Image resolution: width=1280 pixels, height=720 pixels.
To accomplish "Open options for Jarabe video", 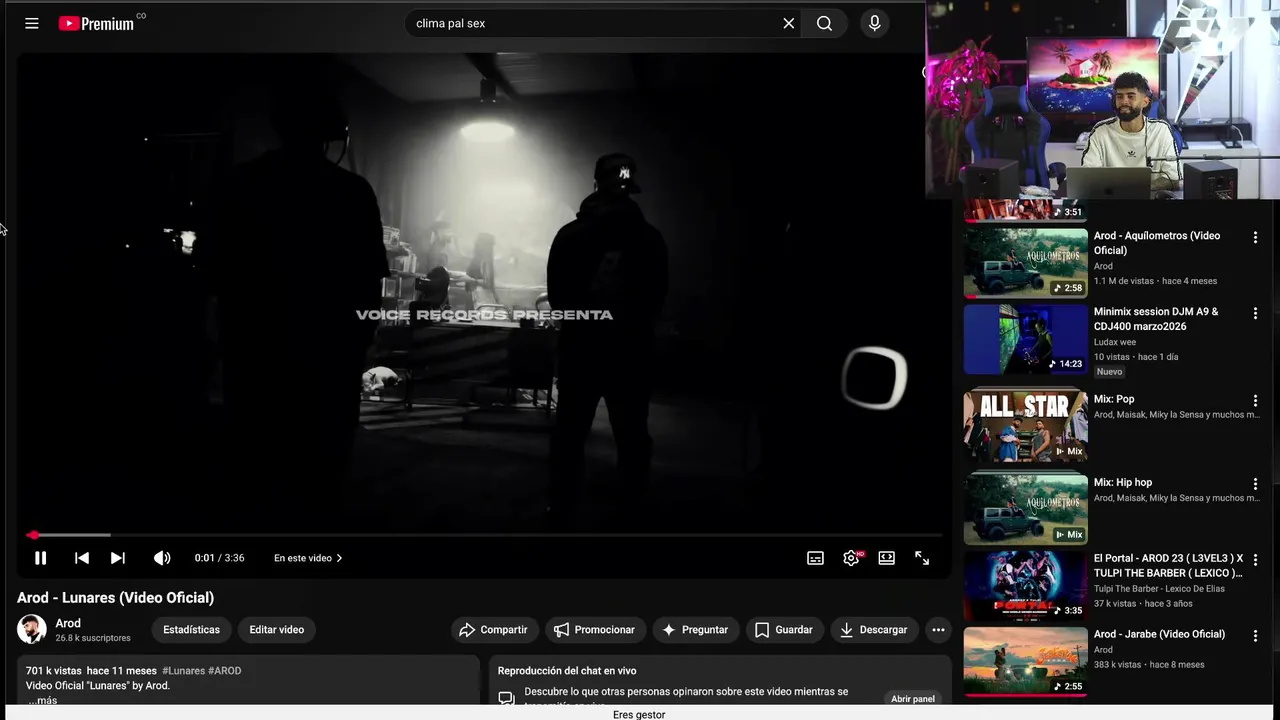I will 1255,636.
